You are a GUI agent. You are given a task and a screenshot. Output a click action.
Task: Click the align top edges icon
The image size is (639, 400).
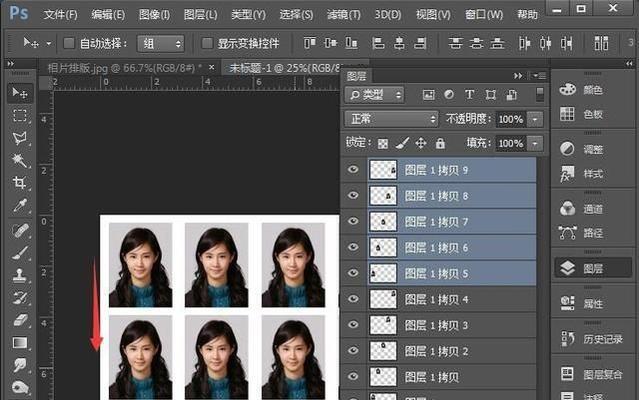(x=310, y=42)
